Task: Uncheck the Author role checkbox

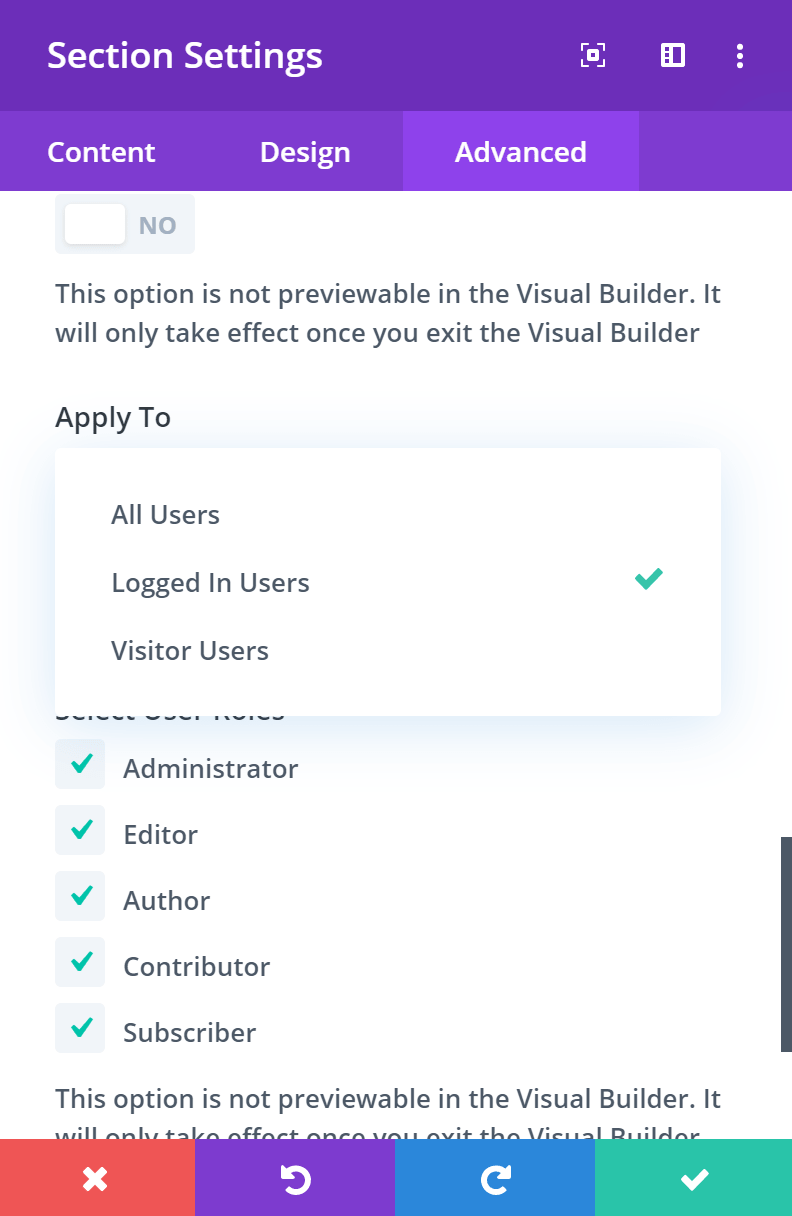Action: [x=80, y=896]
